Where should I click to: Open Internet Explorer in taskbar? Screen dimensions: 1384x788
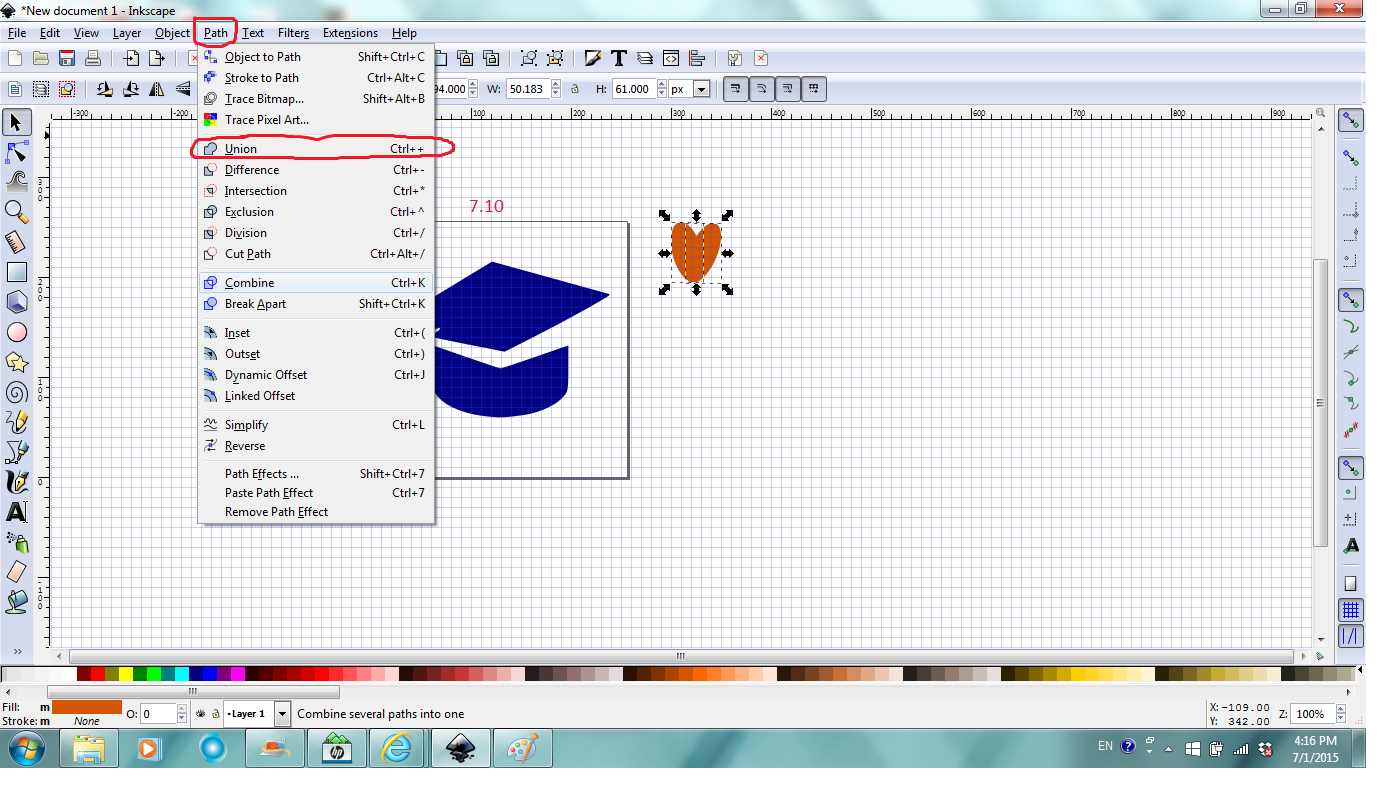pos(398,748)
